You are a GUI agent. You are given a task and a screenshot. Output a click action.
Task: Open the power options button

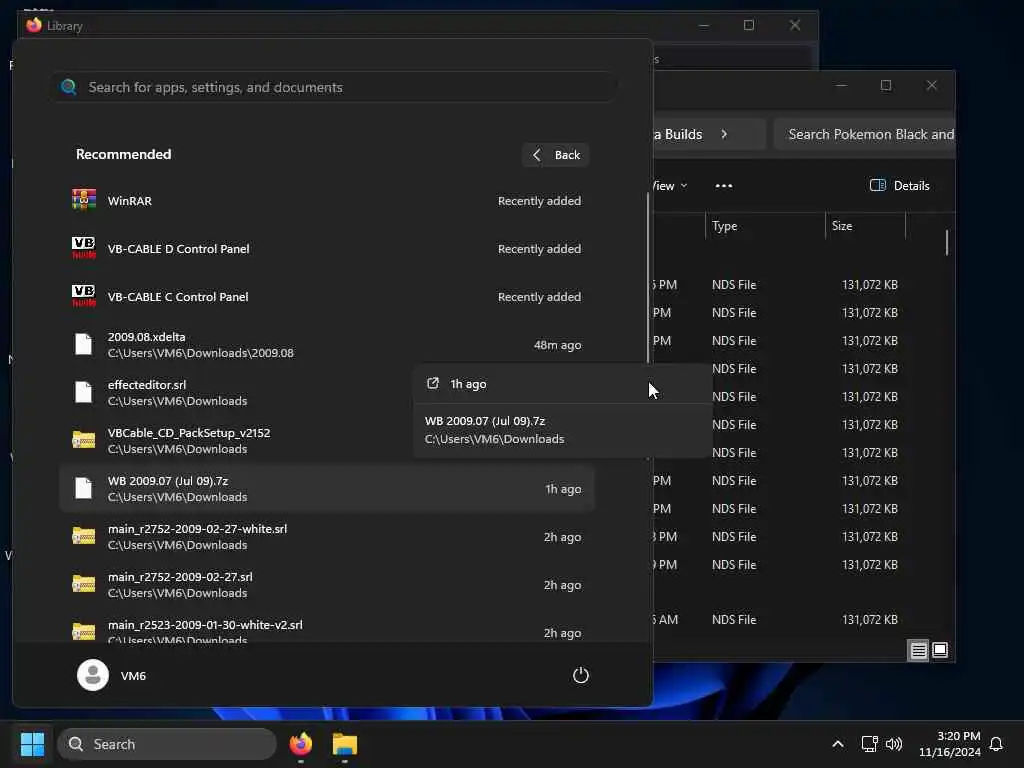tap(581, 675)
